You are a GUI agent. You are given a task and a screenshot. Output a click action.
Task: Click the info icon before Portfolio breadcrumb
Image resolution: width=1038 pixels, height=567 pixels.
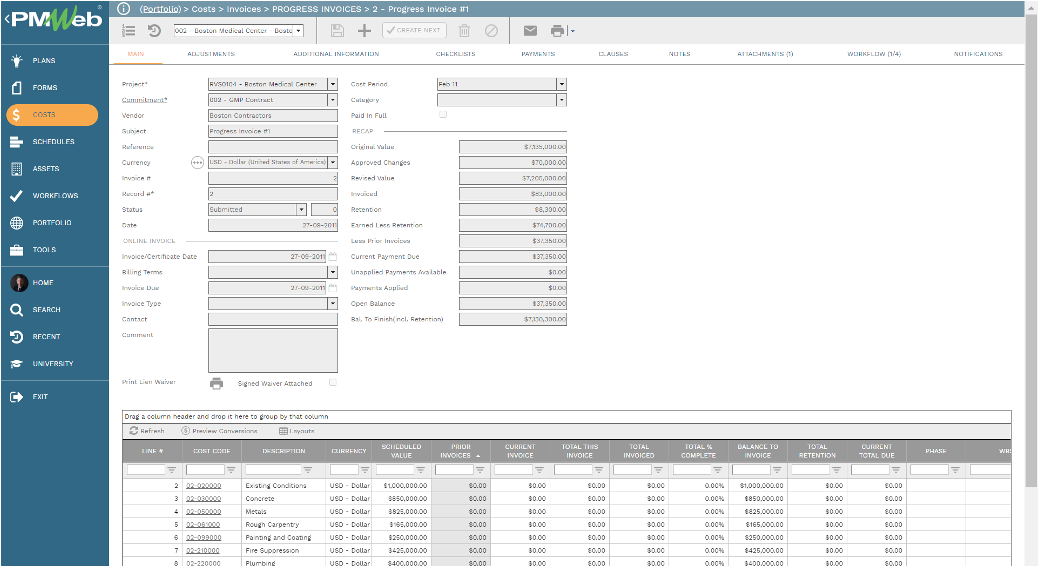pos(123,9)
